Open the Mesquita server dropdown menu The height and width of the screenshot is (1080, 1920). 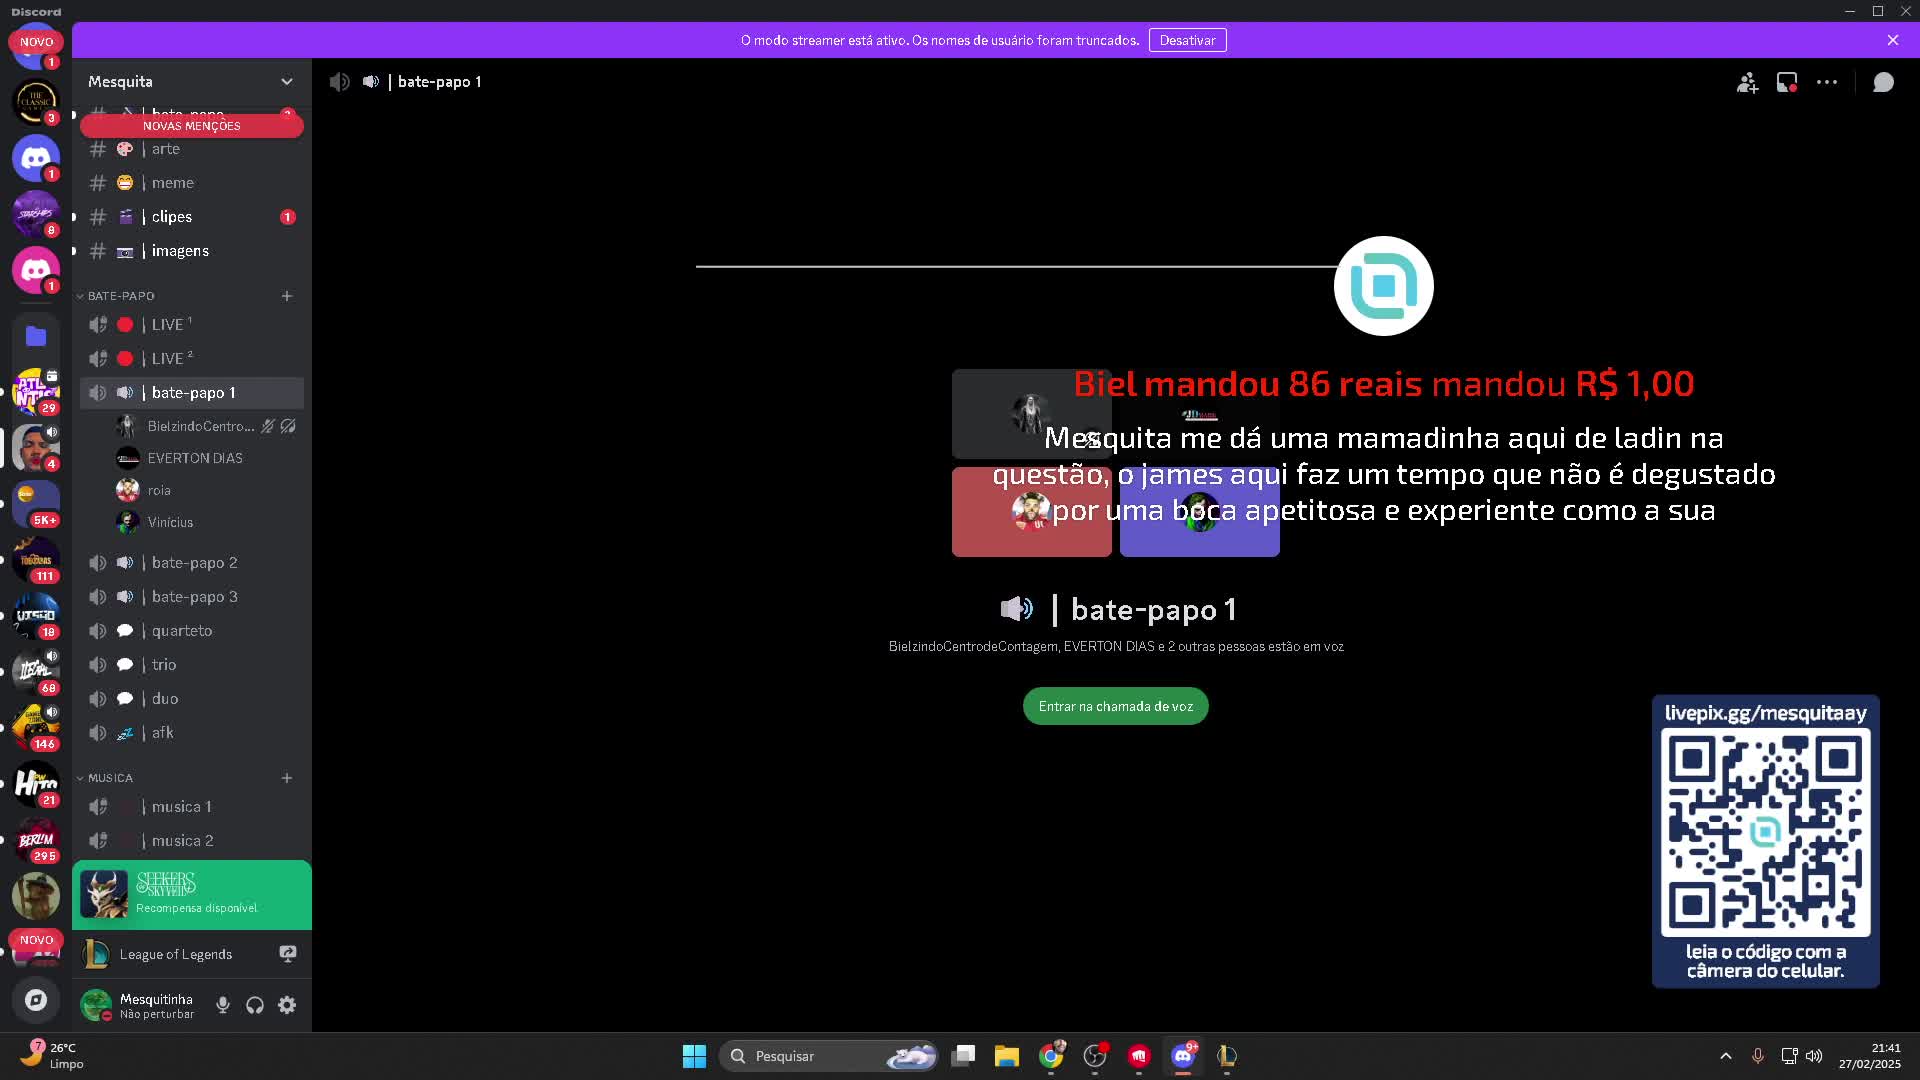pos(191,81)
